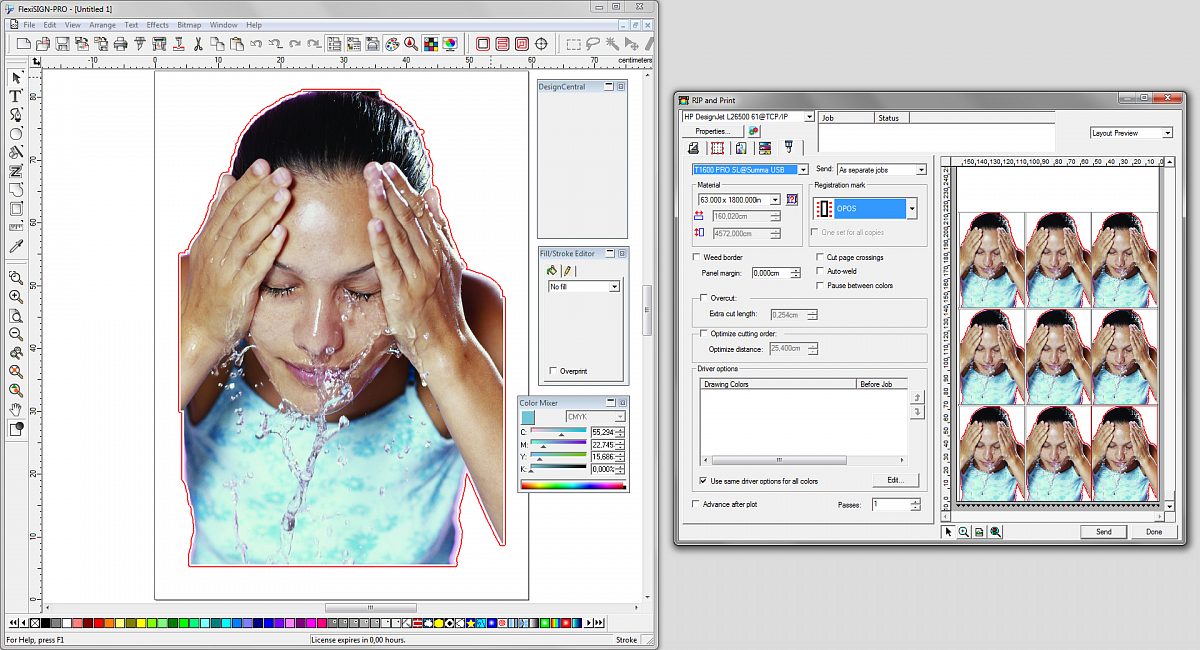
Task: Click the registration target crosshair icon
Action: pos(542,44)
